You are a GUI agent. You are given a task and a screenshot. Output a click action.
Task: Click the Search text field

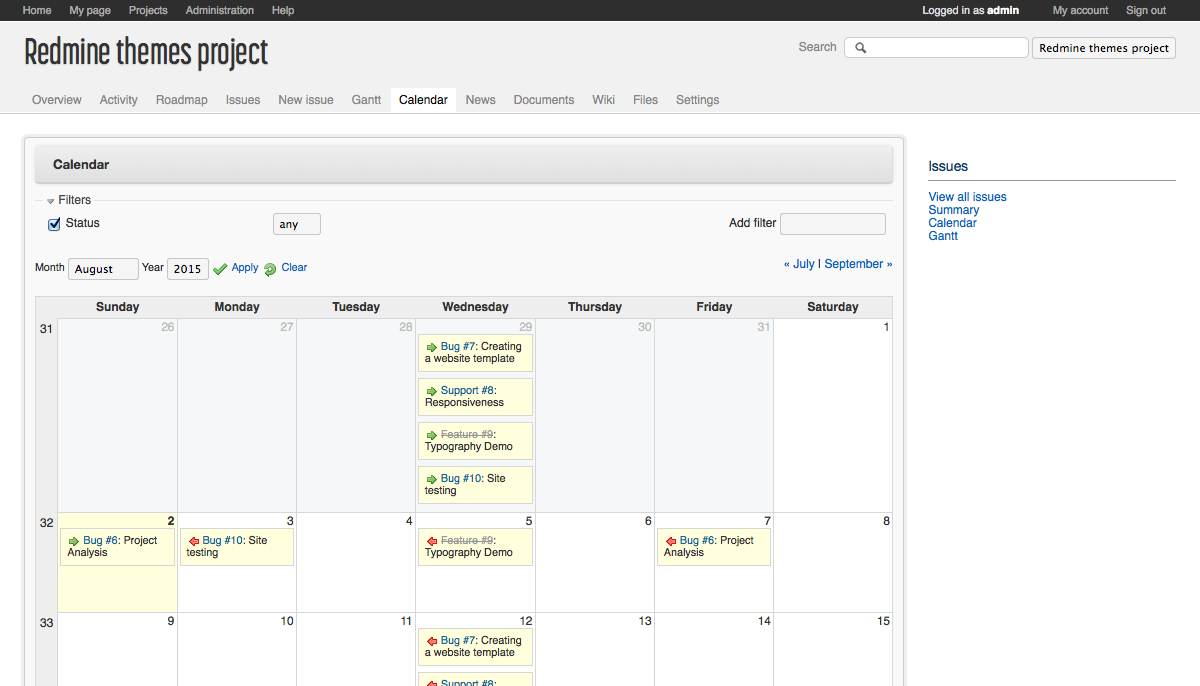[936, 48]
